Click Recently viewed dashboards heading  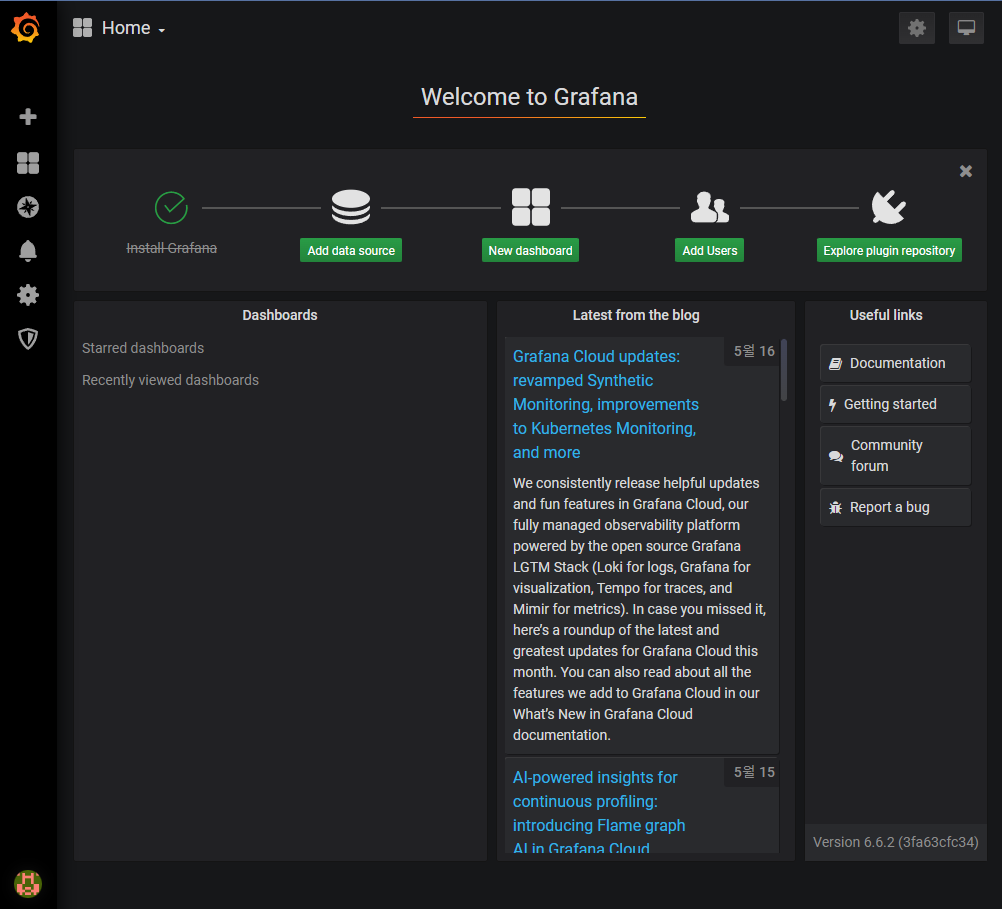pos(171,380)
